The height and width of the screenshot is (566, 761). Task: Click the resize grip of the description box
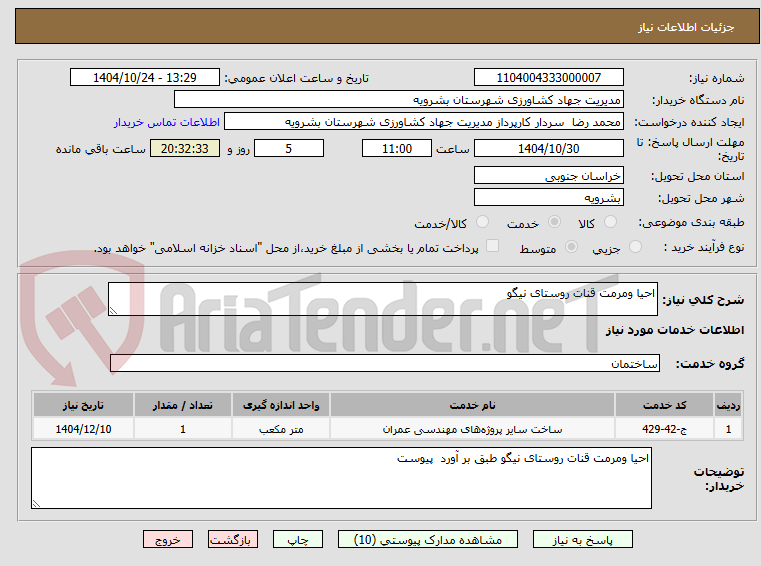pyautogui.click(x=113, y=311)
